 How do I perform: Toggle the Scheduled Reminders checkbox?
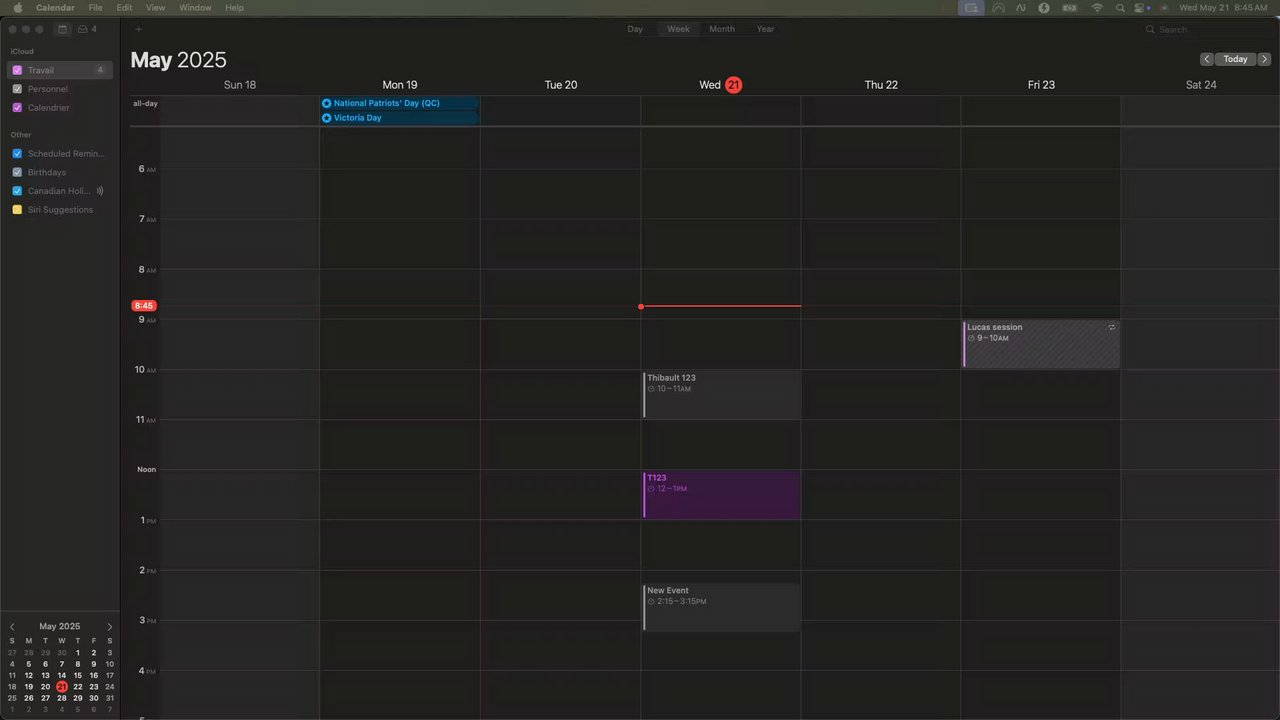point(17,154)
